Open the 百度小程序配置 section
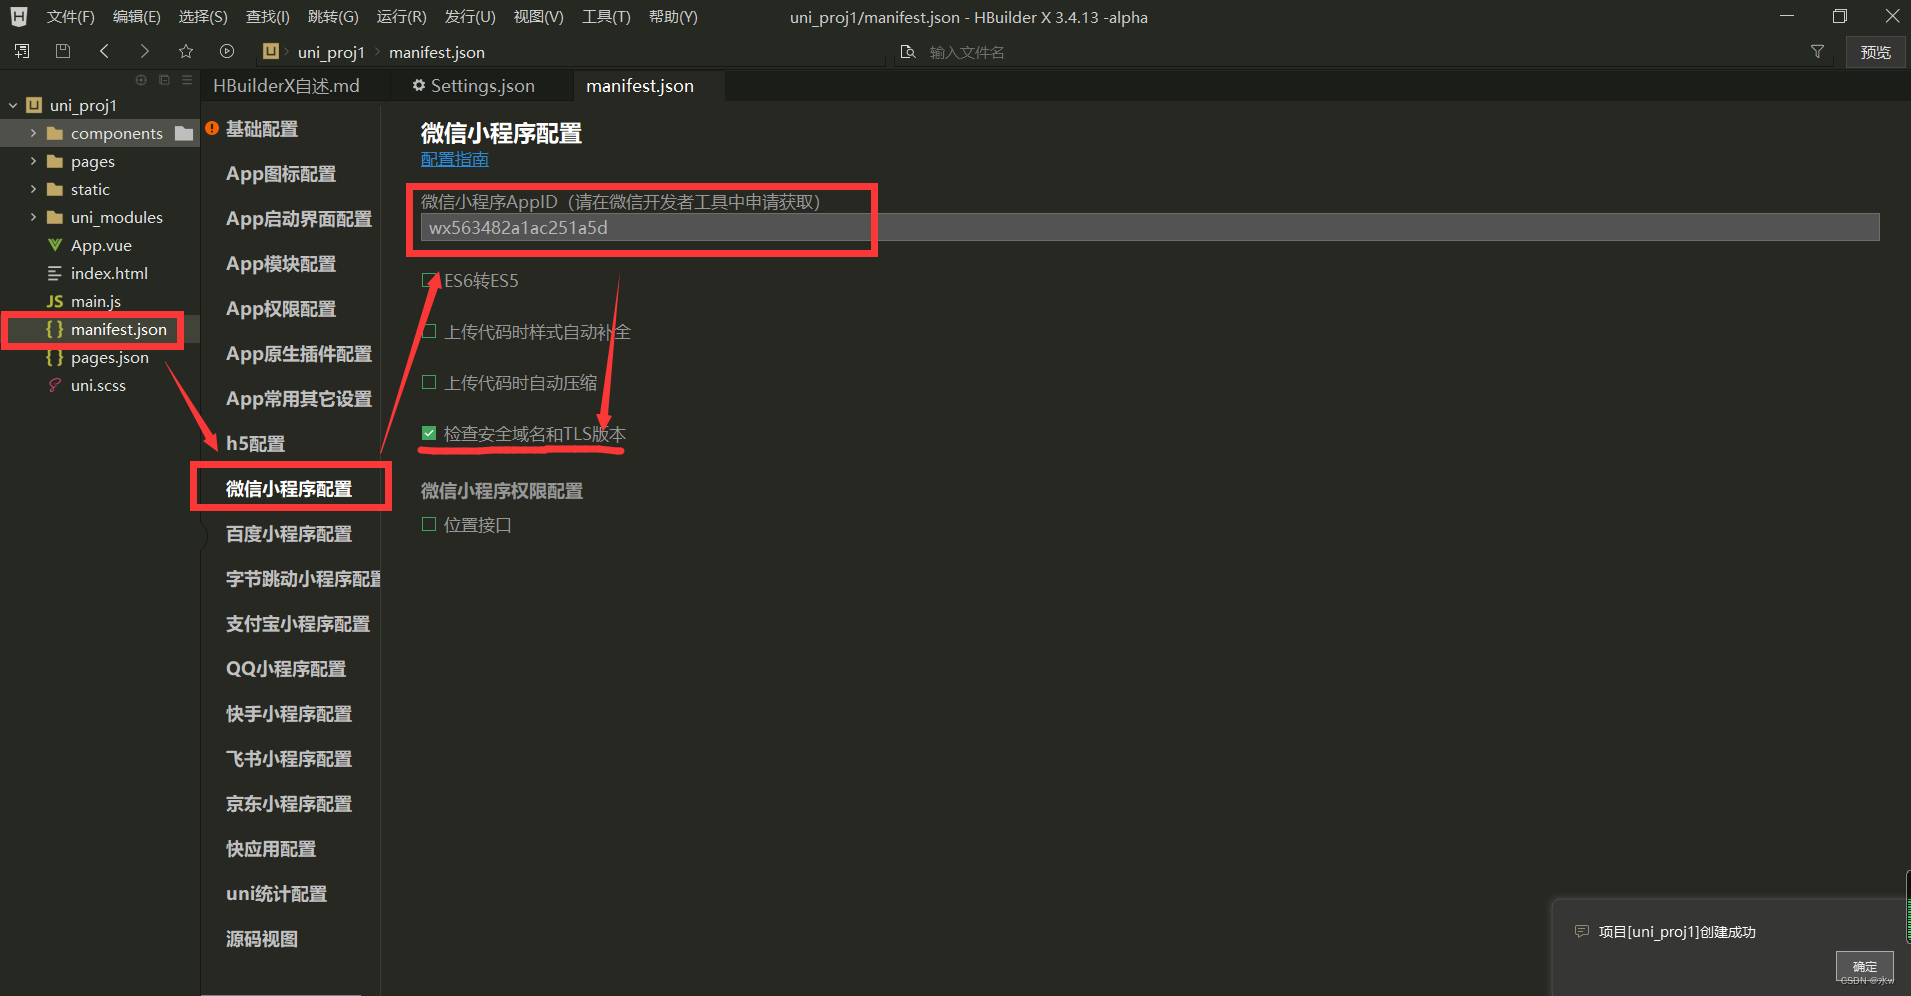1911x996 pixels. (289, 534)
